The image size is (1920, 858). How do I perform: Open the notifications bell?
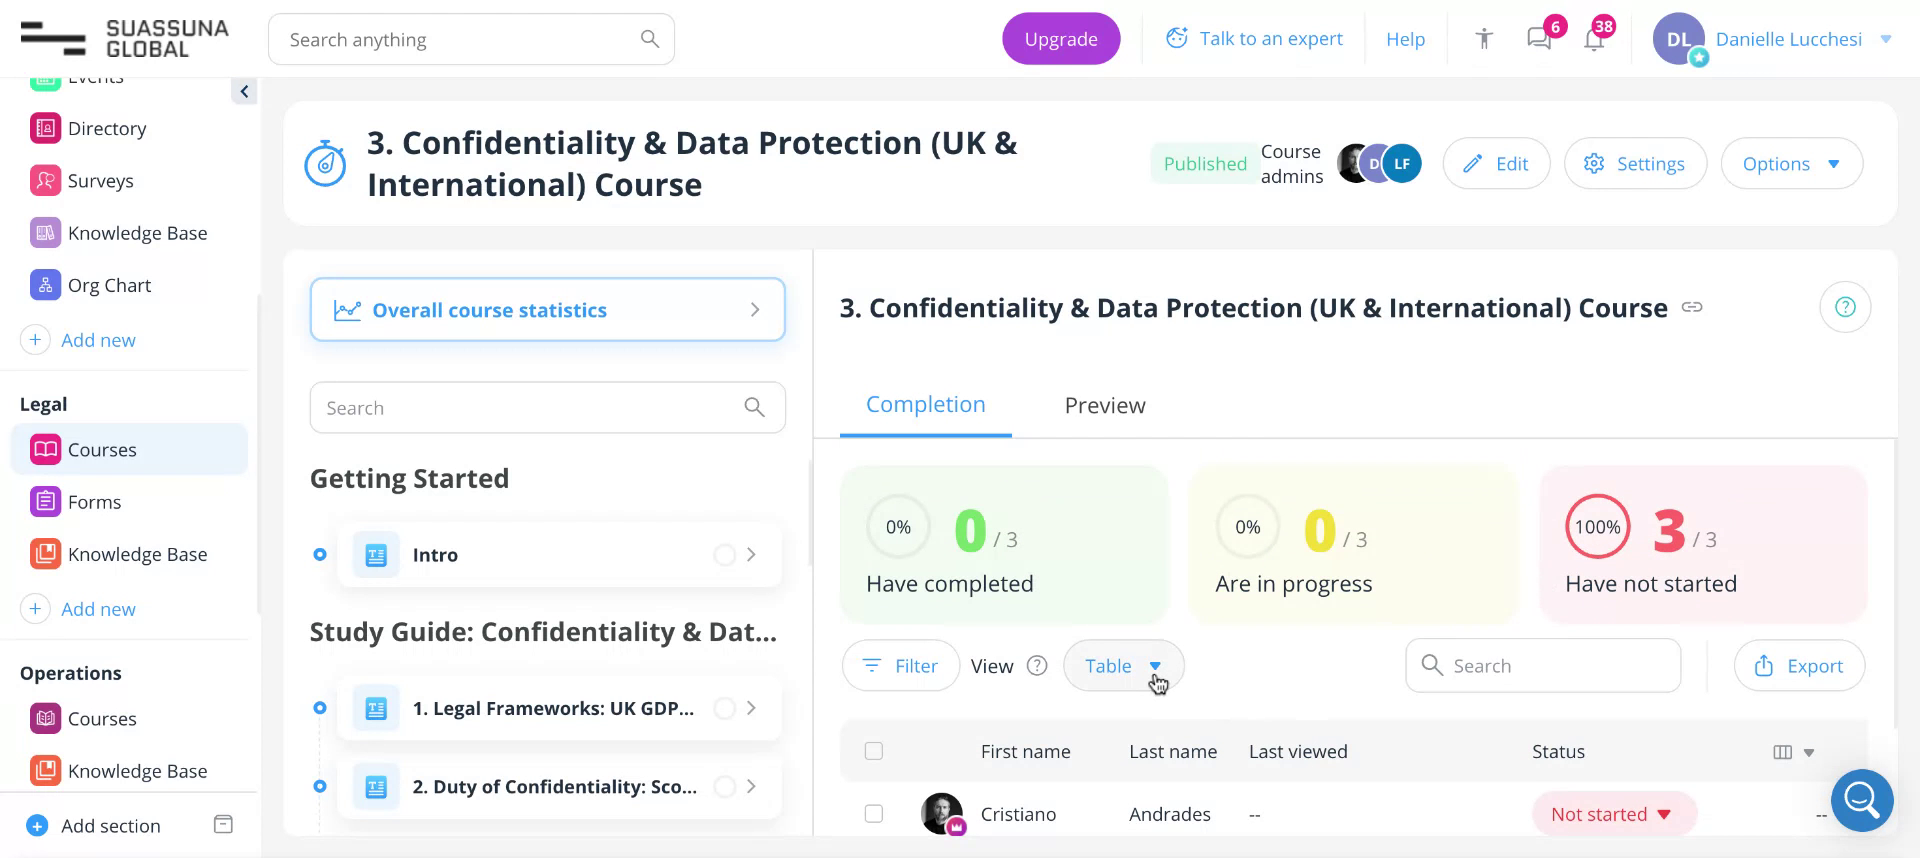(x=1594, y=40)
